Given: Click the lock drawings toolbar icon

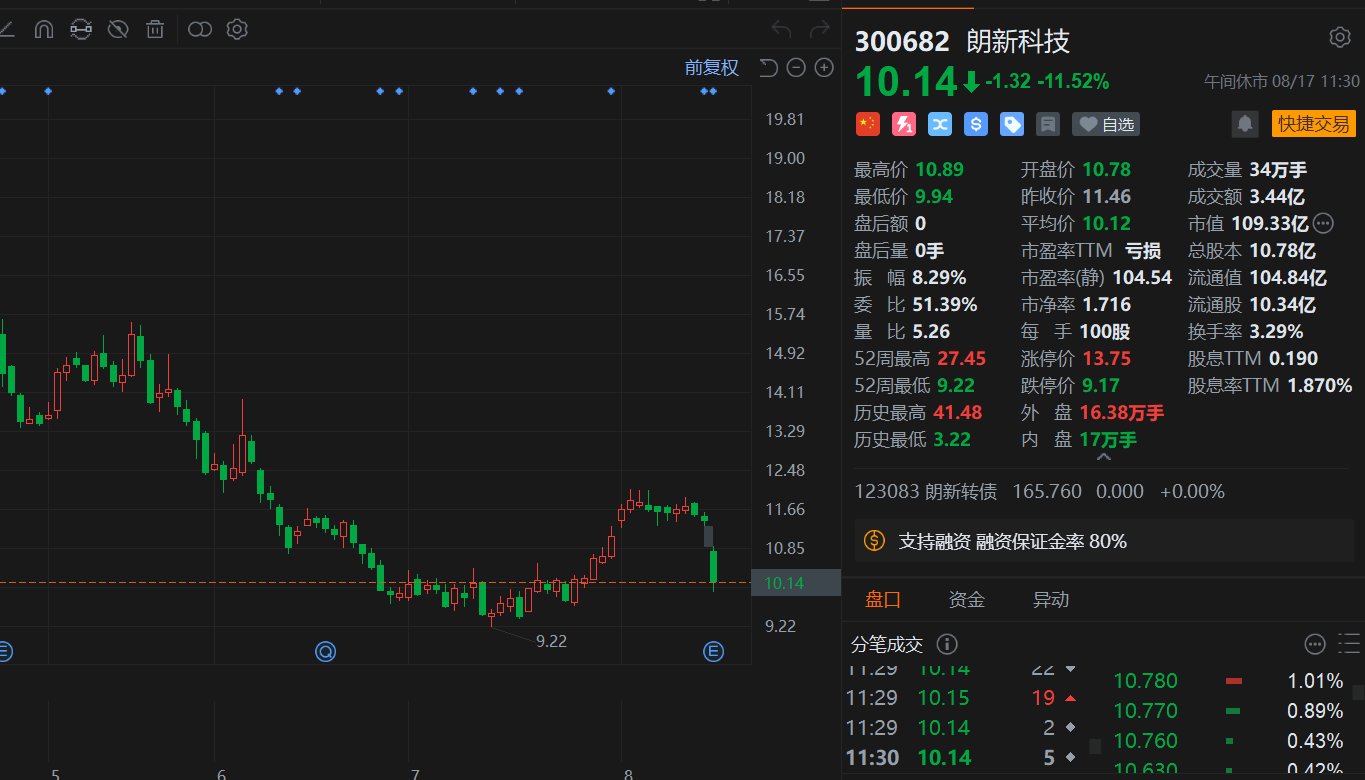Looking at the screenshot, I should coord(81,29).
